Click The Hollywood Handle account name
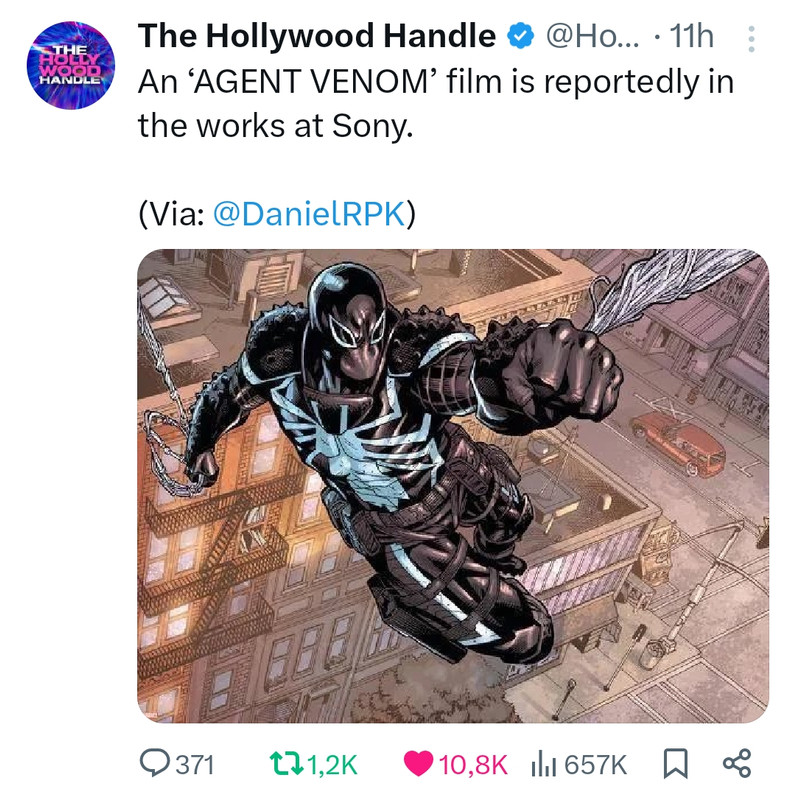Viewport: 796px width, 800px height. click(317, 36)
